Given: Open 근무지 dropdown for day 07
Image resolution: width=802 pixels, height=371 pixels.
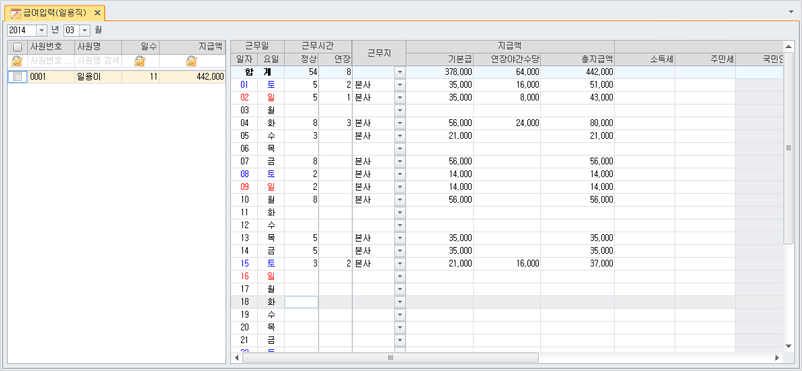Looking at the screenshot, I should pyautogui.click(x=400, y=162).
